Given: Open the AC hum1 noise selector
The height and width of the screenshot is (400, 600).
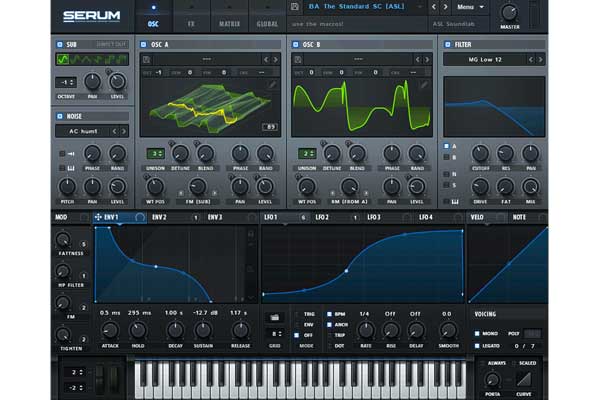Looking at the screenshot, I should pos(83,131).
